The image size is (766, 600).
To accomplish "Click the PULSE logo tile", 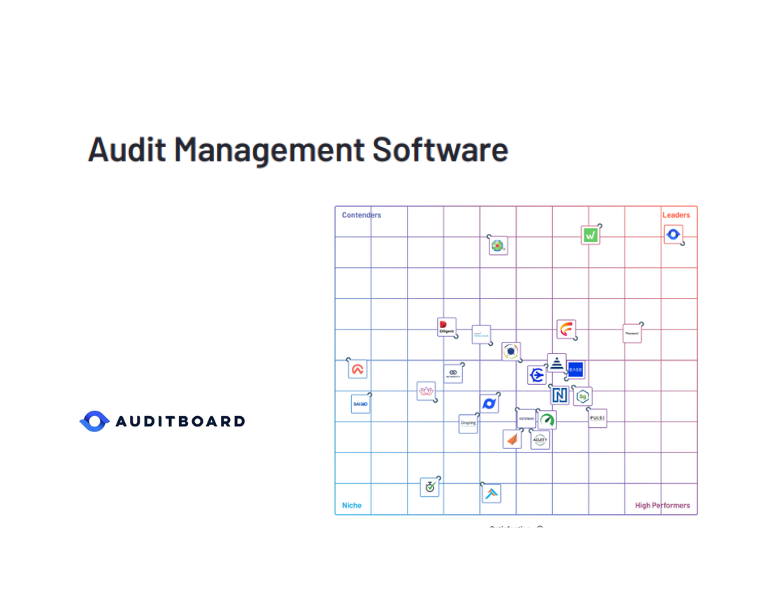I will coord(597,418).
